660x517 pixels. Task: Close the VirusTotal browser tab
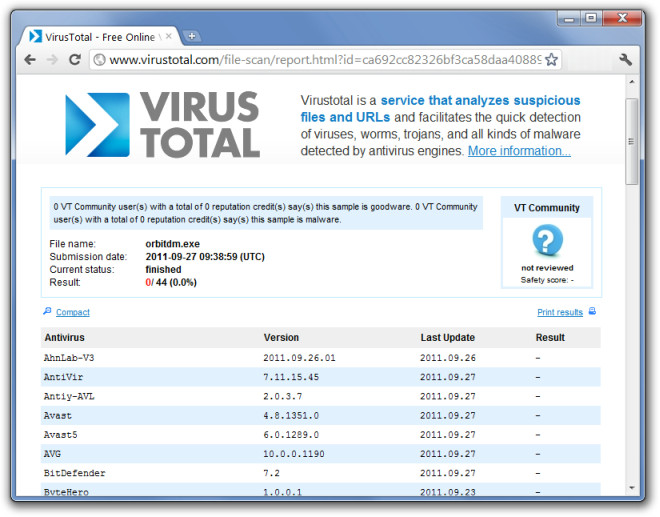167,36
